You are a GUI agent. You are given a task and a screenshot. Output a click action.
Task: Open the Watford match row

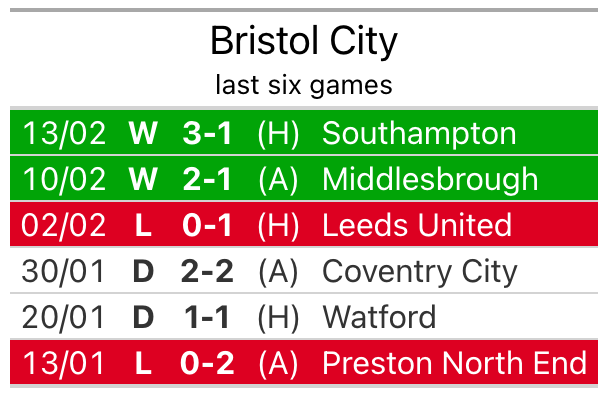coord(304,316)
